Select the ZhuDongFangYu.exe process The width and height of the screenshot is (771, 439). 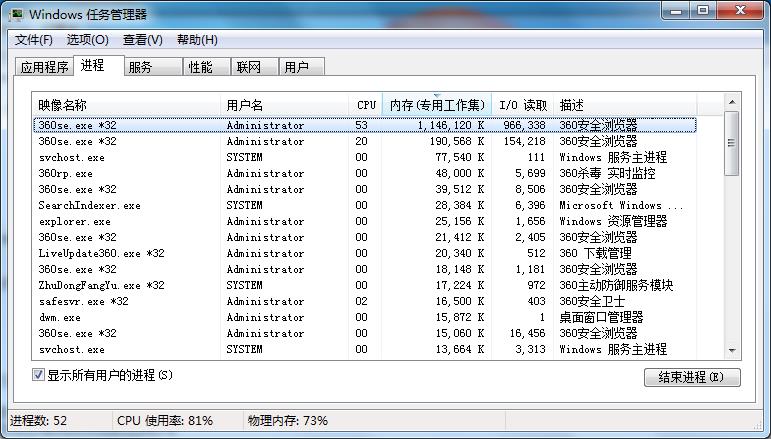tap(365, 285)
